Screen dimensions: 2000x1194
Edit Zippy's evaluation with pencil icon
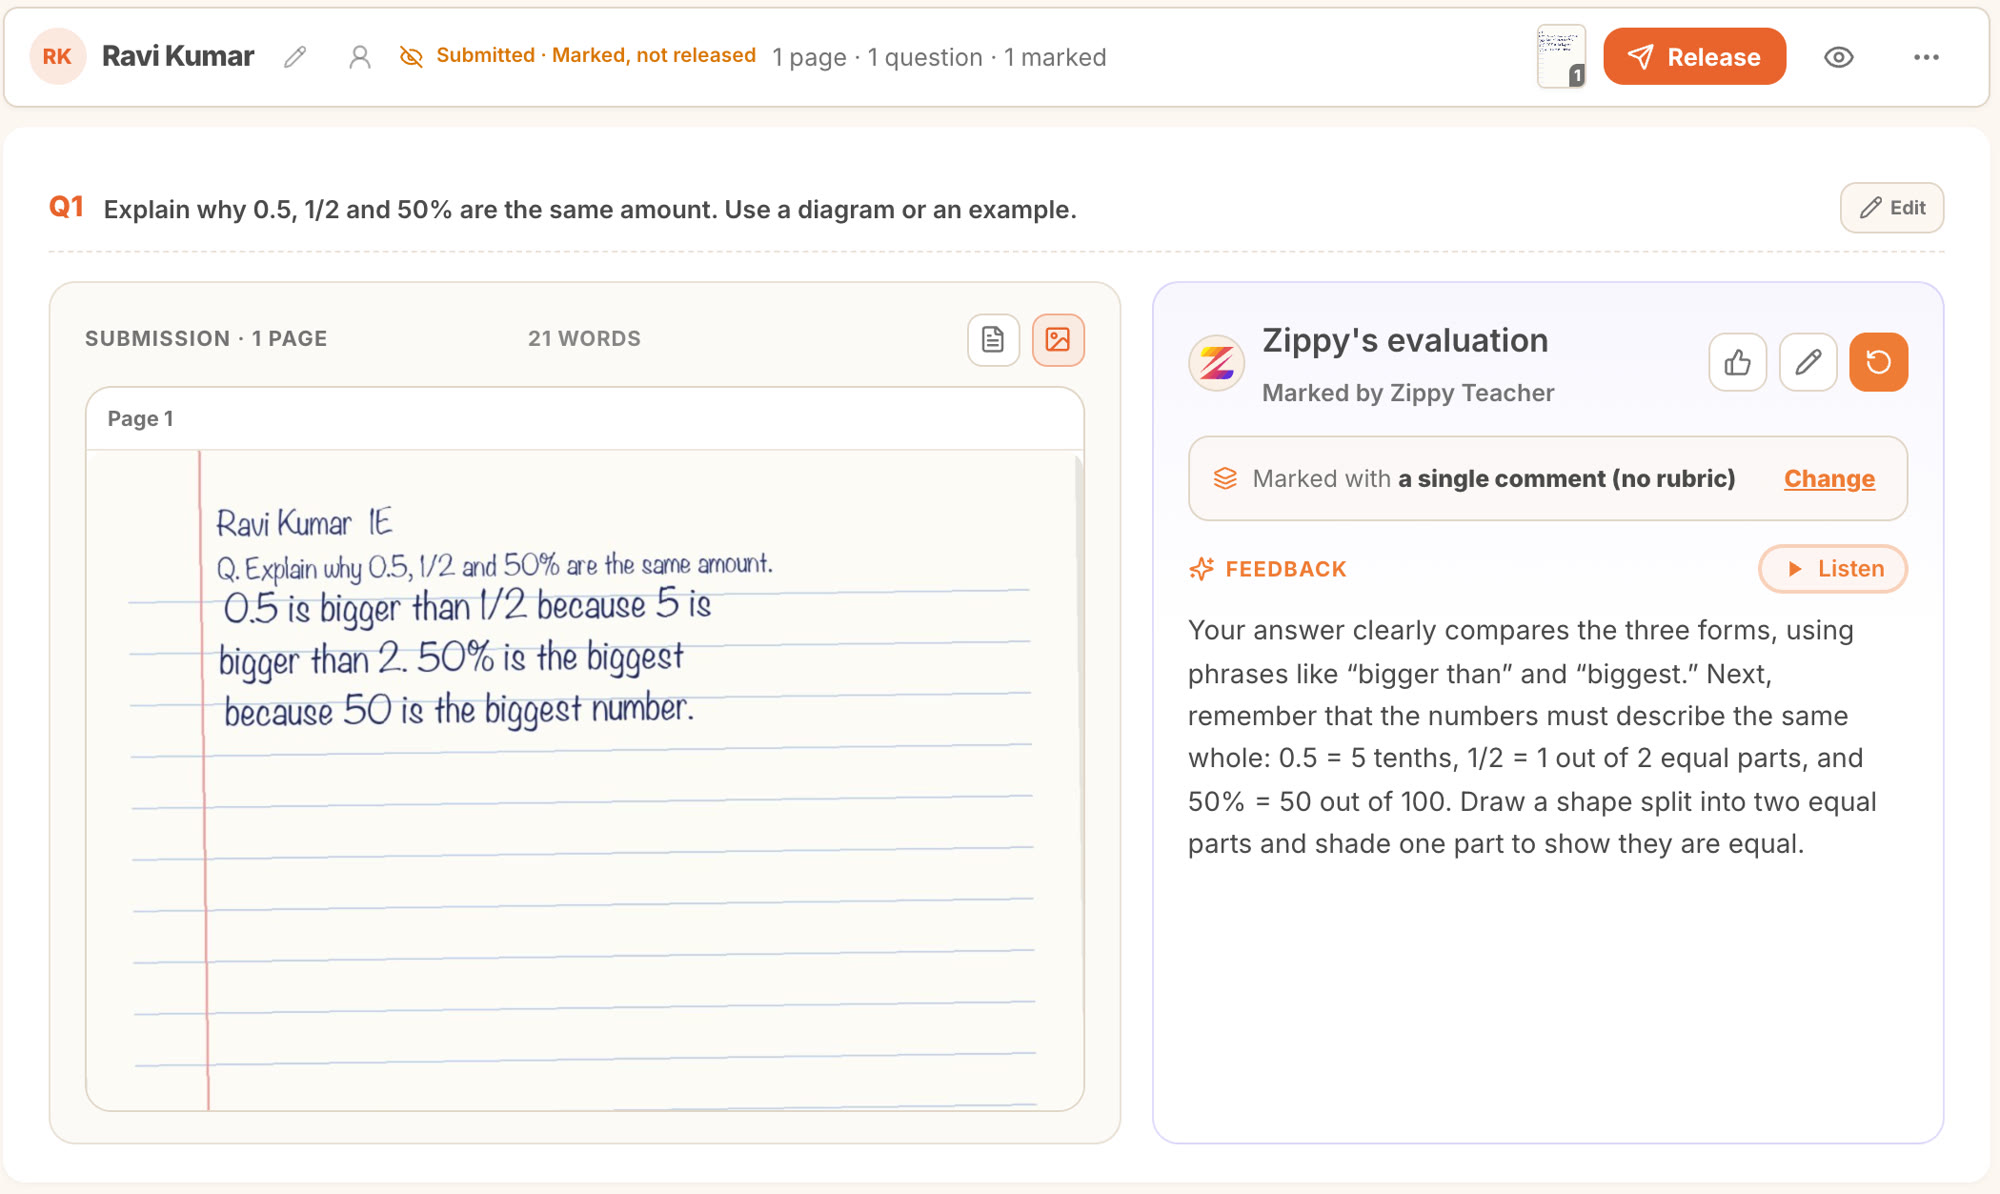[1808, 362]
